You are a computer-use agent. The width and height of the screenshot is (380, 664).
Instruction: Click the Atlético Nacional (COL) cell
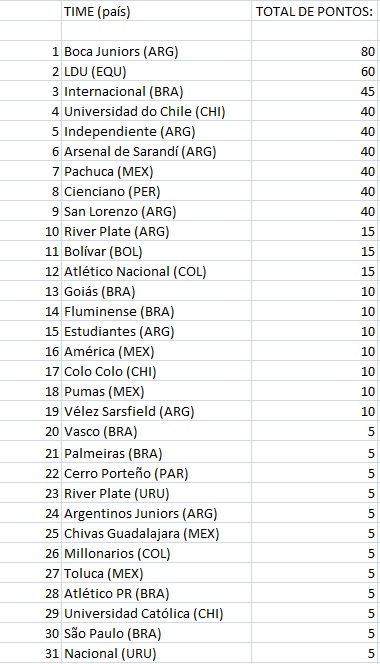click(156, 271)
